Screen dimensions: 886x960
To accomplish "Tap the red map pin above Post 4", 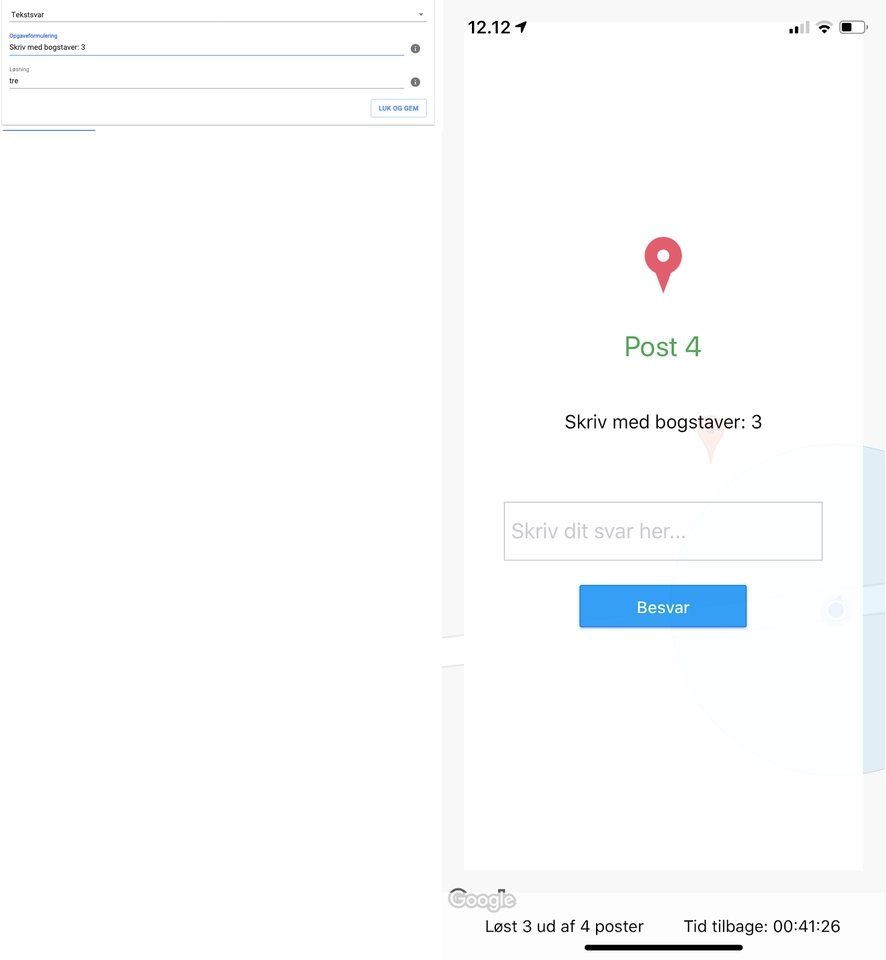I will 662,262.
